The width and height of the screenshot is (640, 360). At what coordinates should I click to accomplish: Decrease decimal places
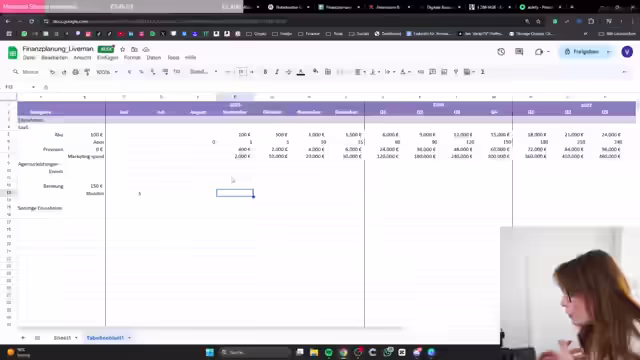point(153,72)
